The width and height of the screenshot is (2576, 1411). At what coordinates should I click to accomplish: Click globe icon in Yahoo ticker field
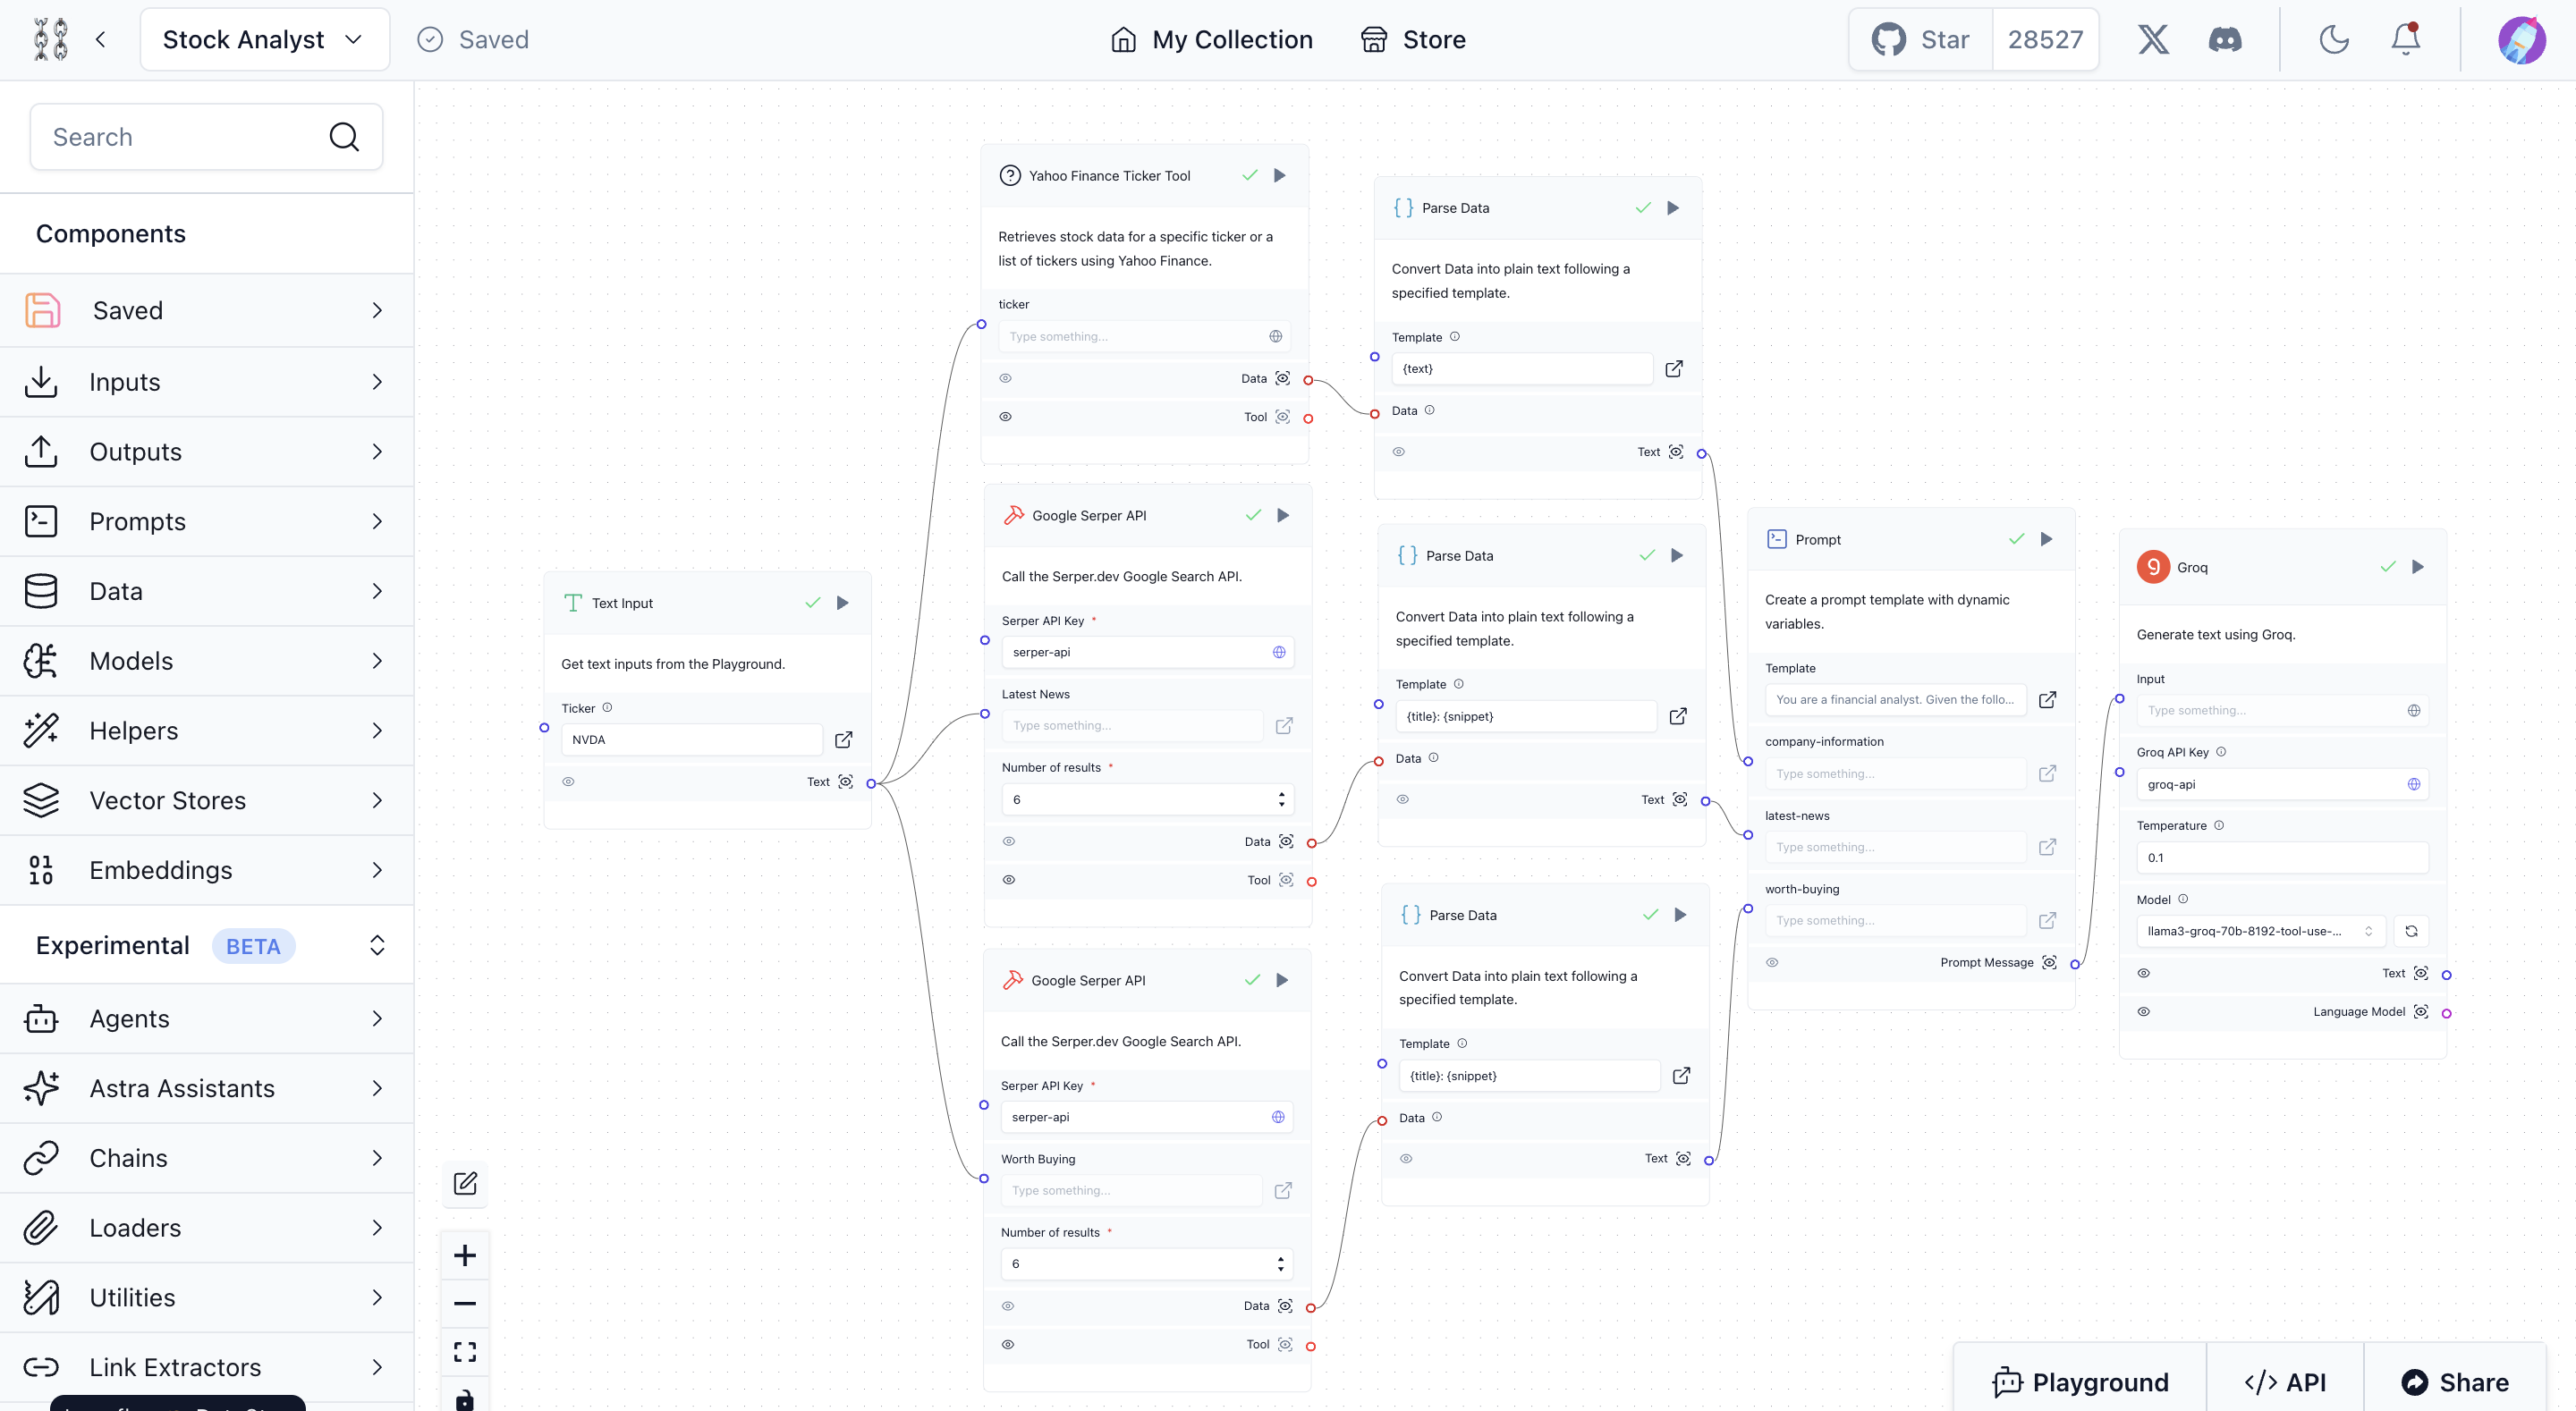tap(1275, 336)
